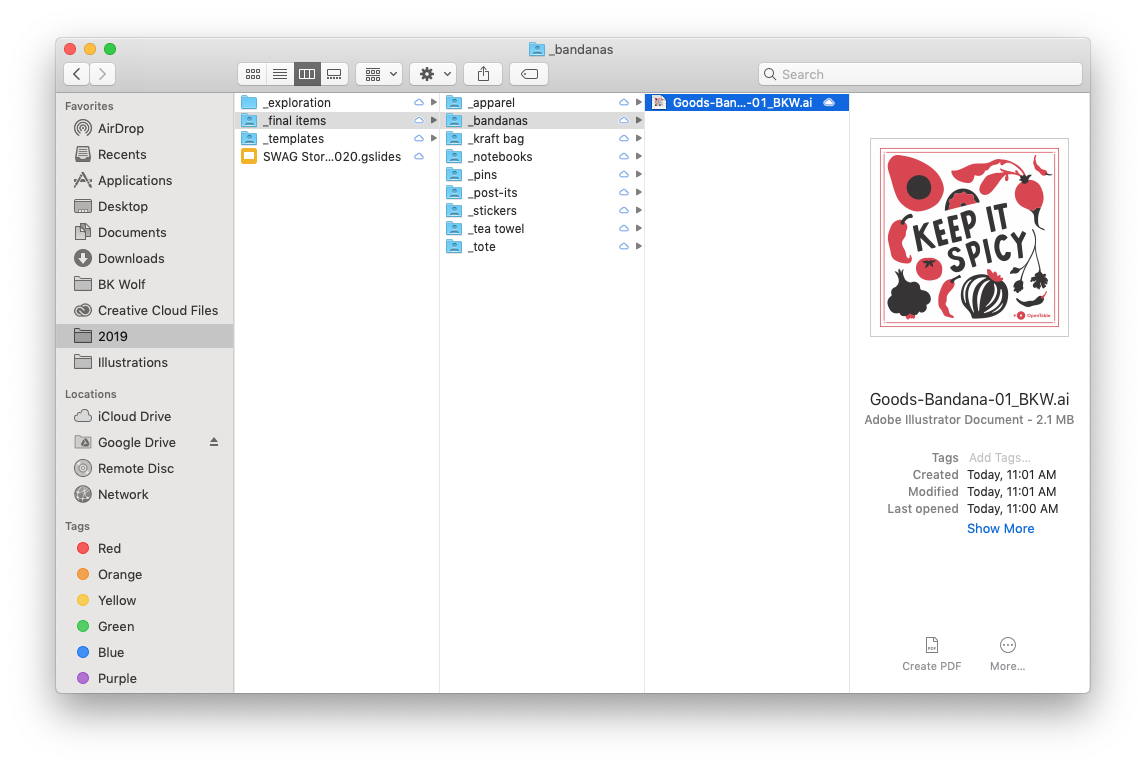1146x767 pixels.
Task: Select the Red tag color
Action: coord(109,548)
